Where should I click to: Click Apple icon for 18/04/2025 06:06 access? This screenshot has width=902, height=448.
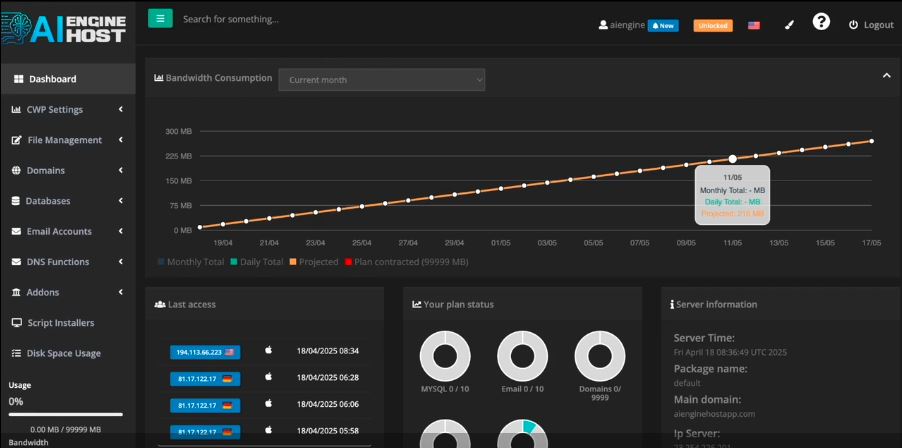[x=268, y=404]
